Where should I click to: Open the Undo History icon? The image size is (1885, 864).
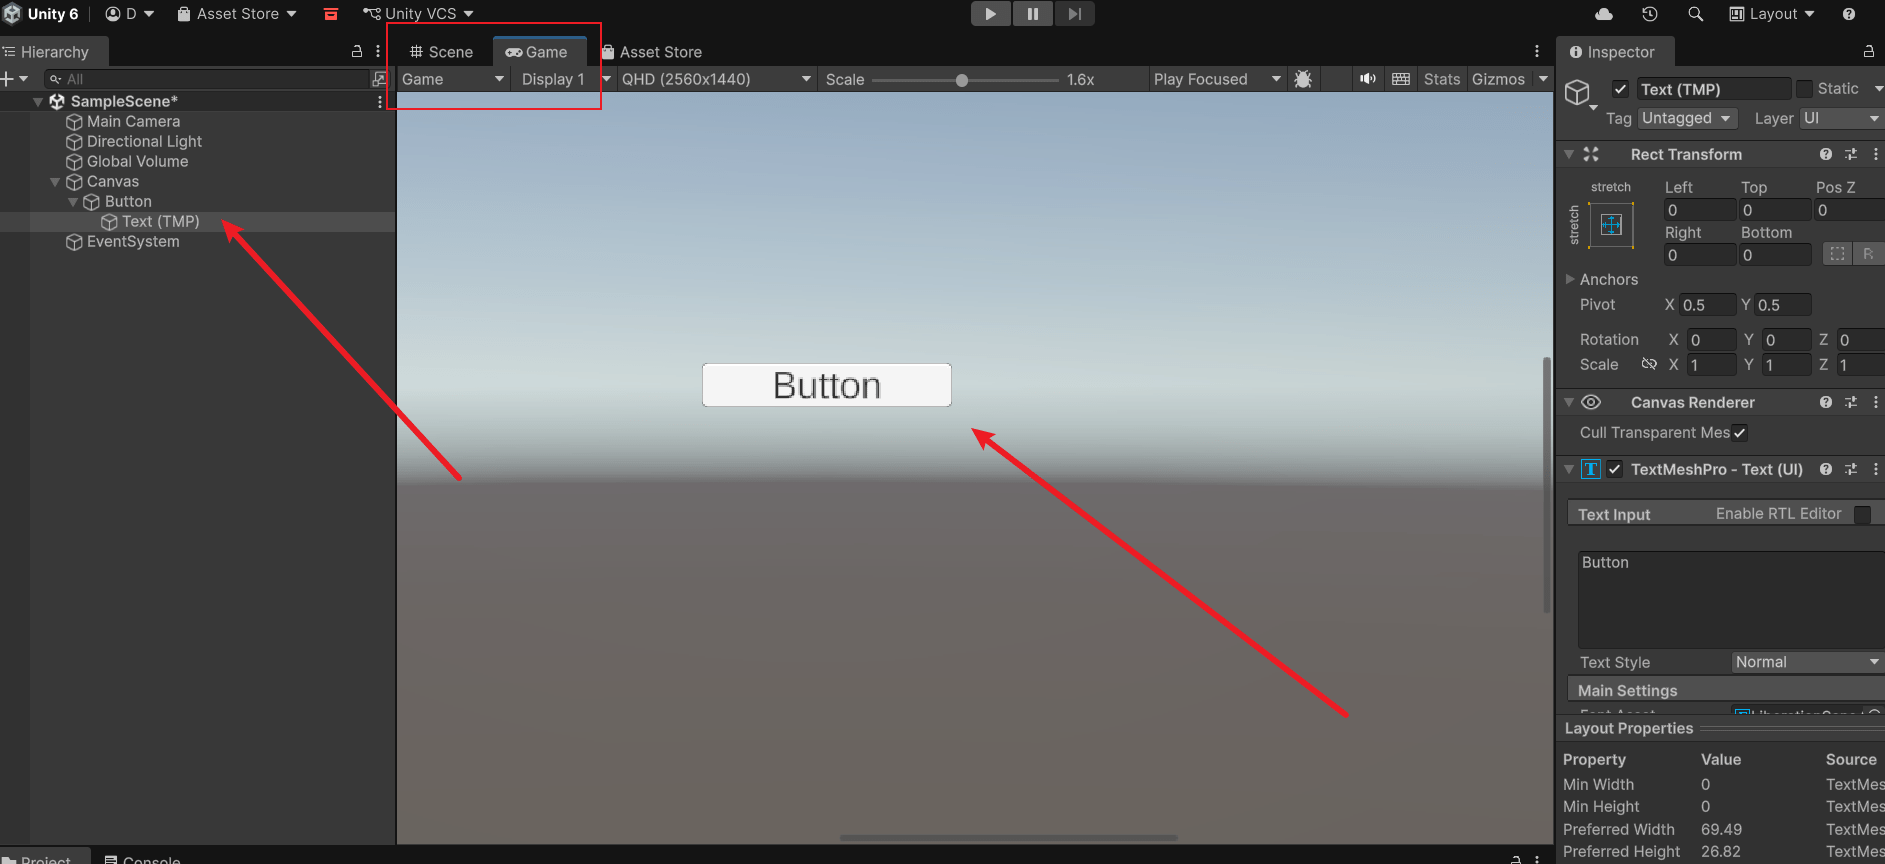click(1650, 14)
